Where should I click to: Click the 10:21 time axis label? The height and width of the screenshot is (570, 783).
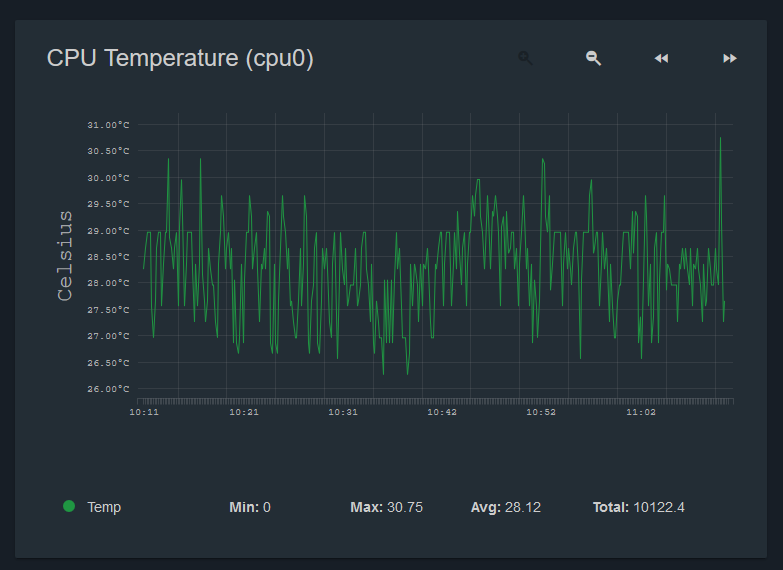[244, 412]
